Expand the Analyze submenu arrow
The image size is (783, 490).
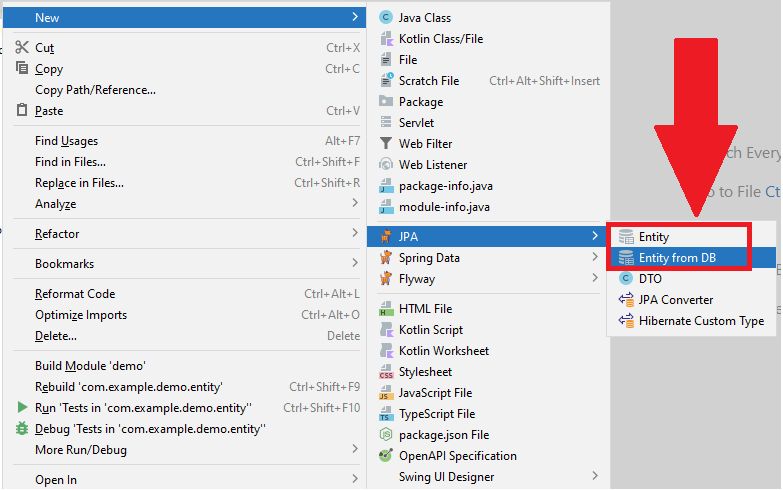355,204
